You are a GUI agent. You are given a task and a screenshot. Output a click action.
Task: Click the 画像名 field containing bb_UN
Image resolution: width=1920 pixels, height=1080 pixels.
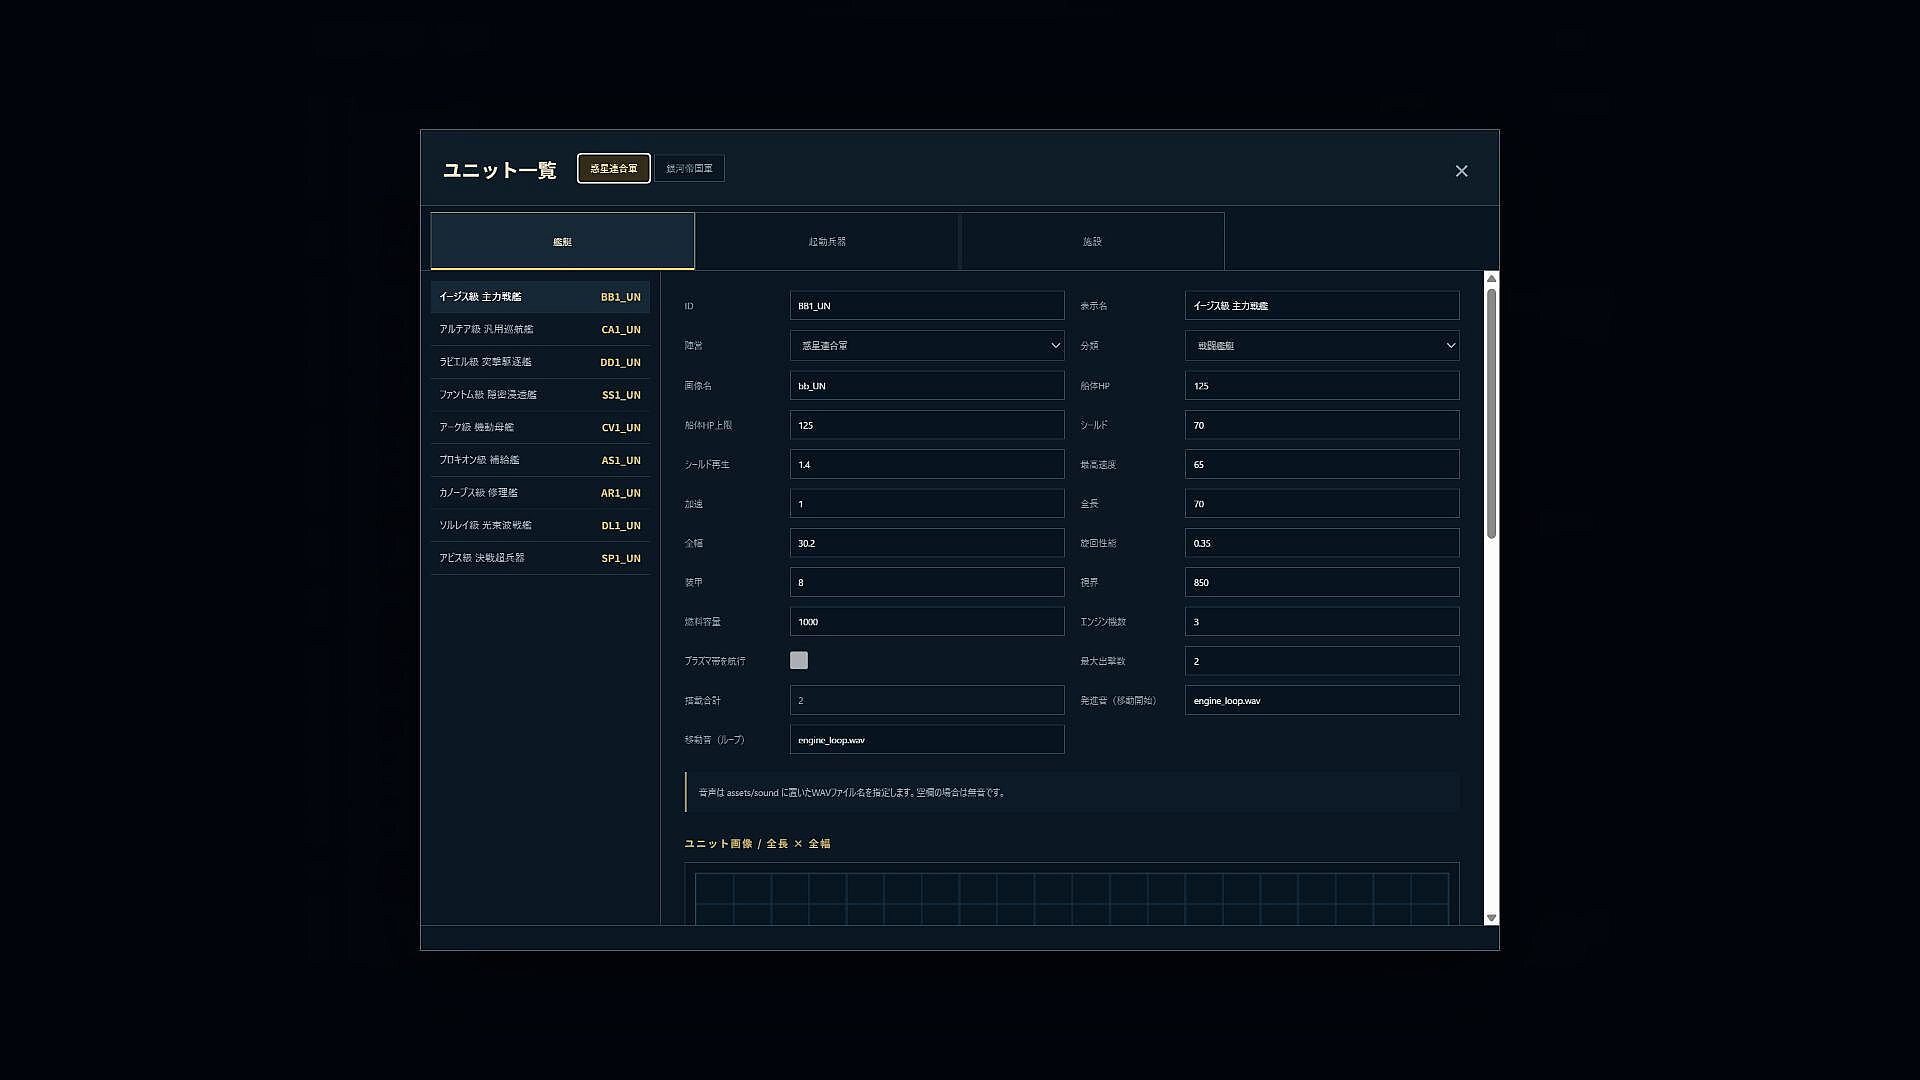(x=927, y=385)
